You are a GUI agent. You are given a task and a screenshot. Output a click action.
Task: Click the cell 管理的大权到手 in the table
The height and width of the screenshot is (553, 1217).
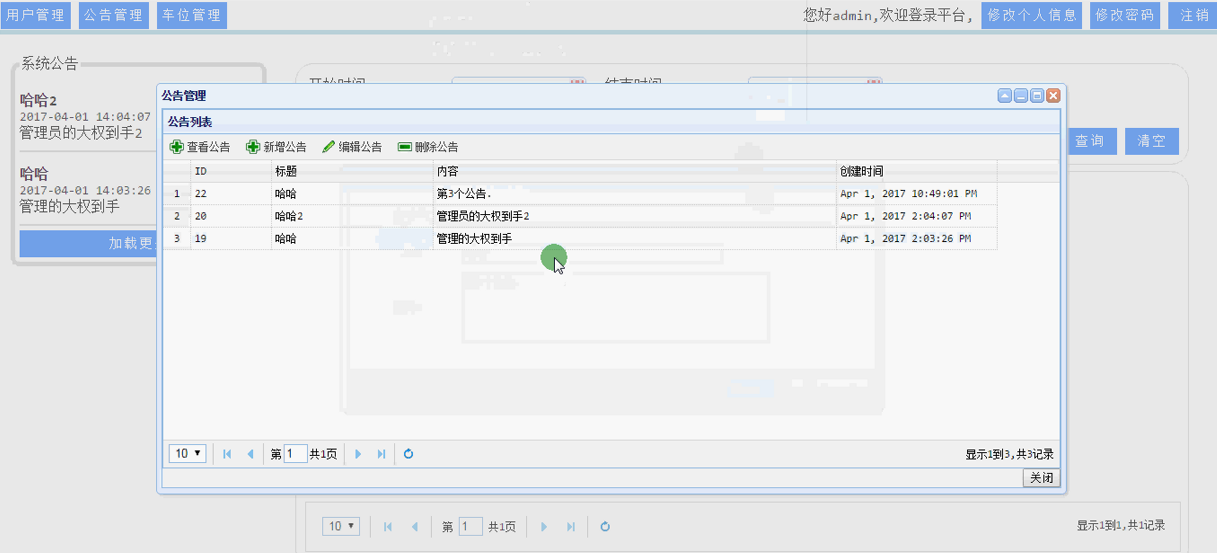coord(635,238)
